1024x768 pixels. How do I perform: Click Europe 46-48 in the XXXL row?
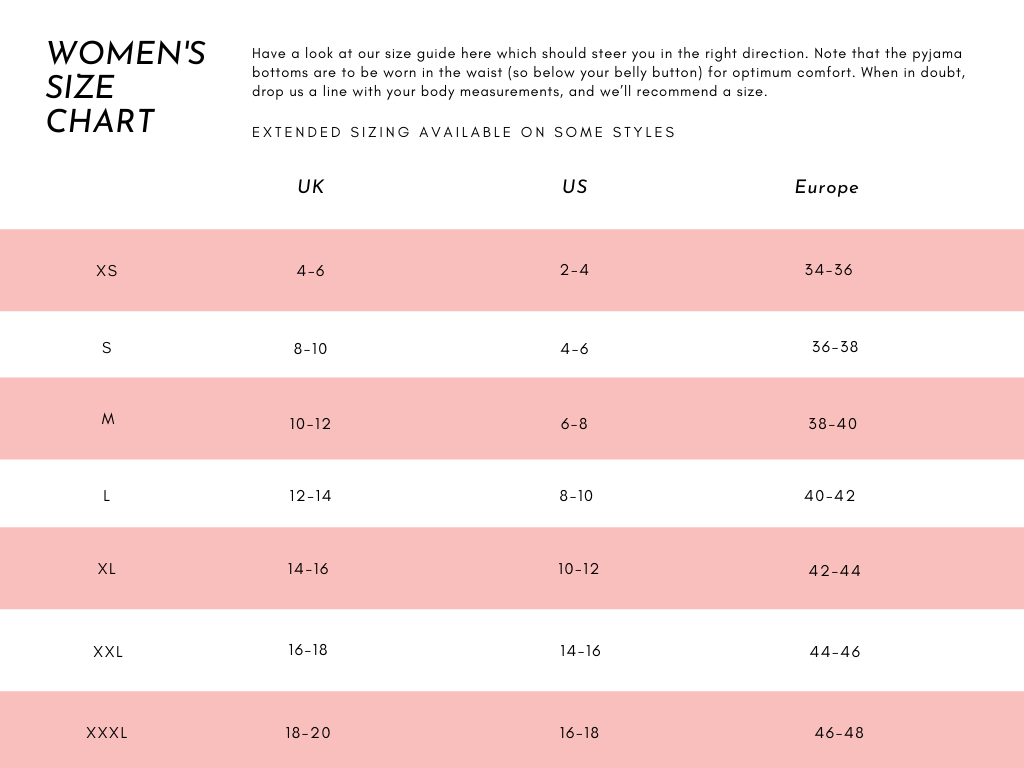[839, 733]
